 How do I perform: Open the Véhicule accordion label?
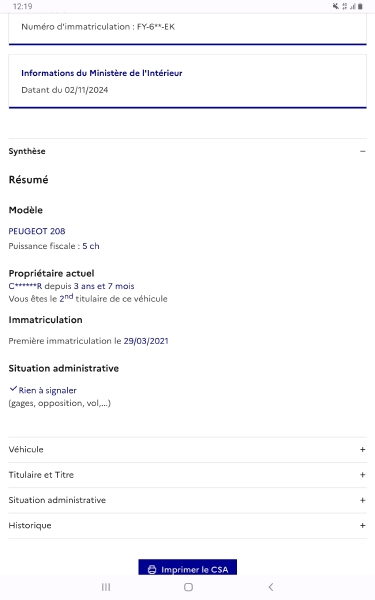[x=26, y=450]
